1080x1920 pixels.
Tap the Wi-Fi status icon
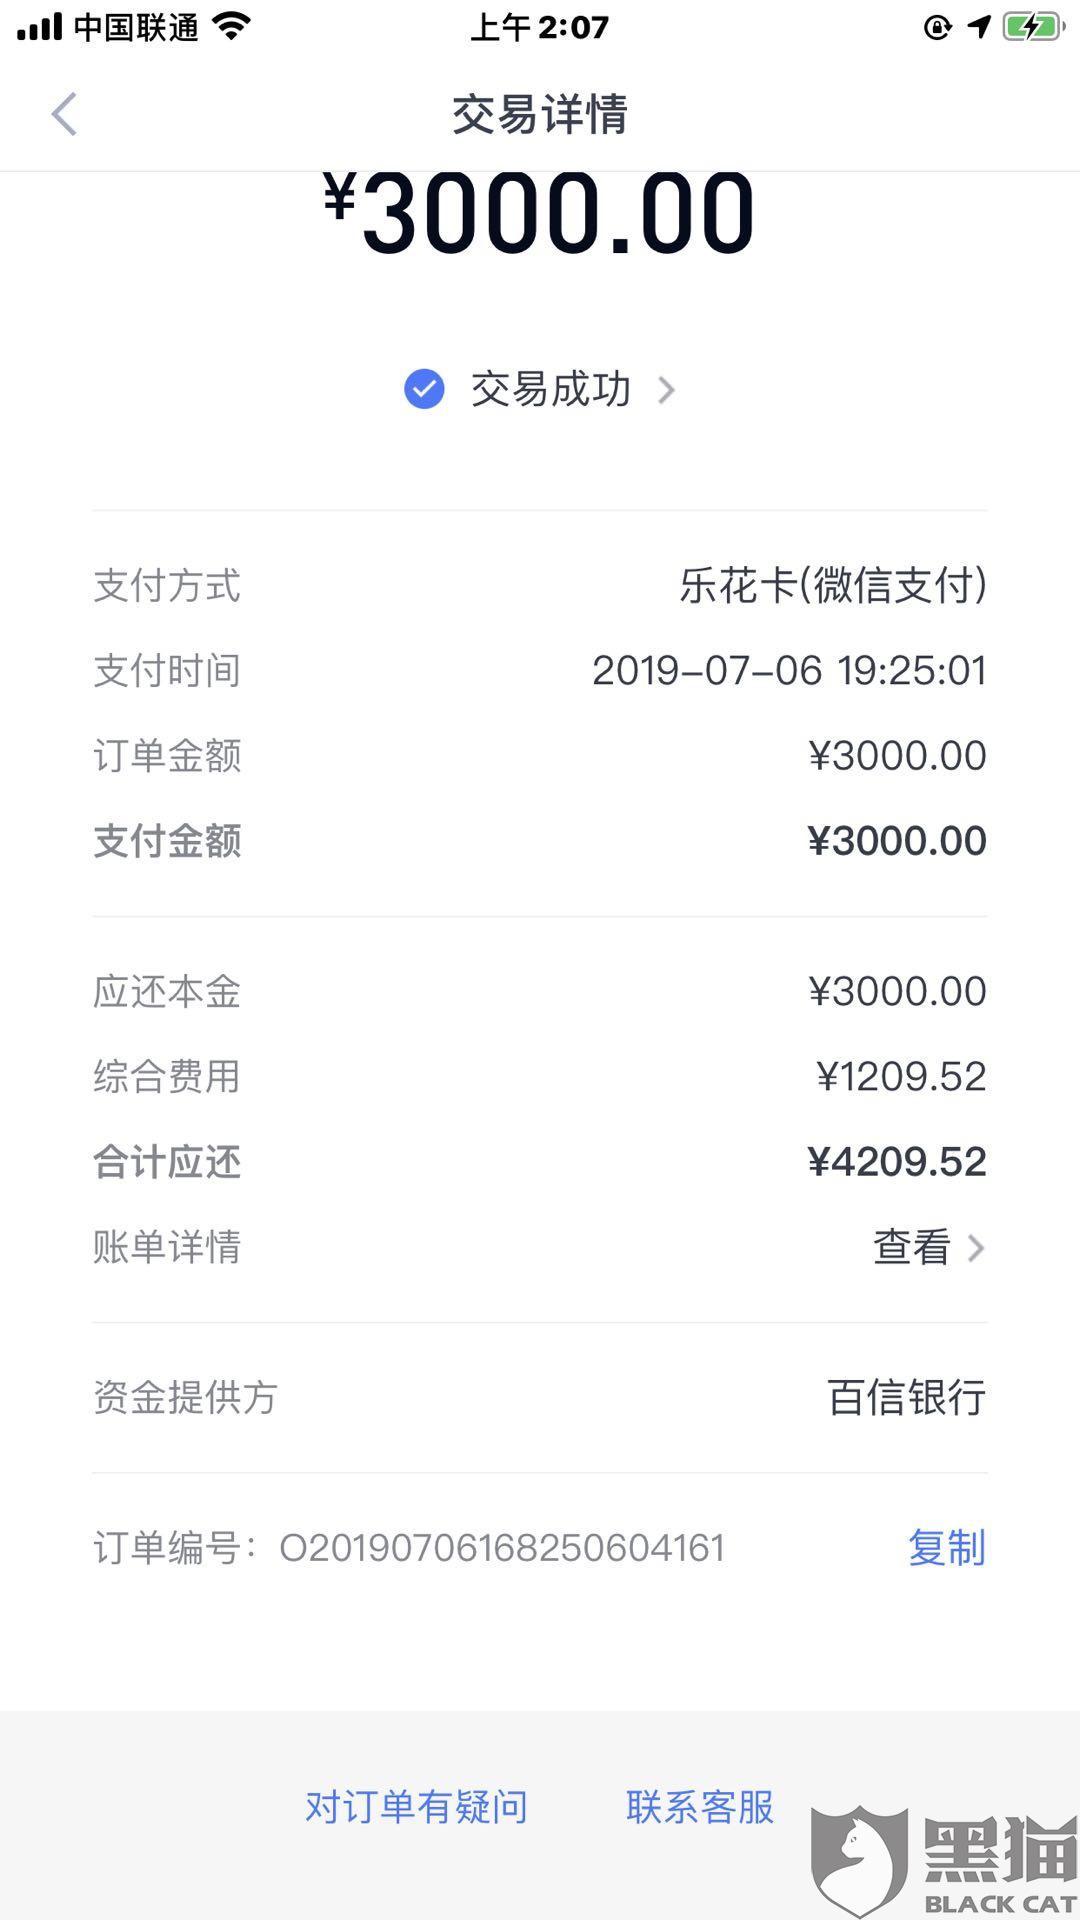[231, 27]
